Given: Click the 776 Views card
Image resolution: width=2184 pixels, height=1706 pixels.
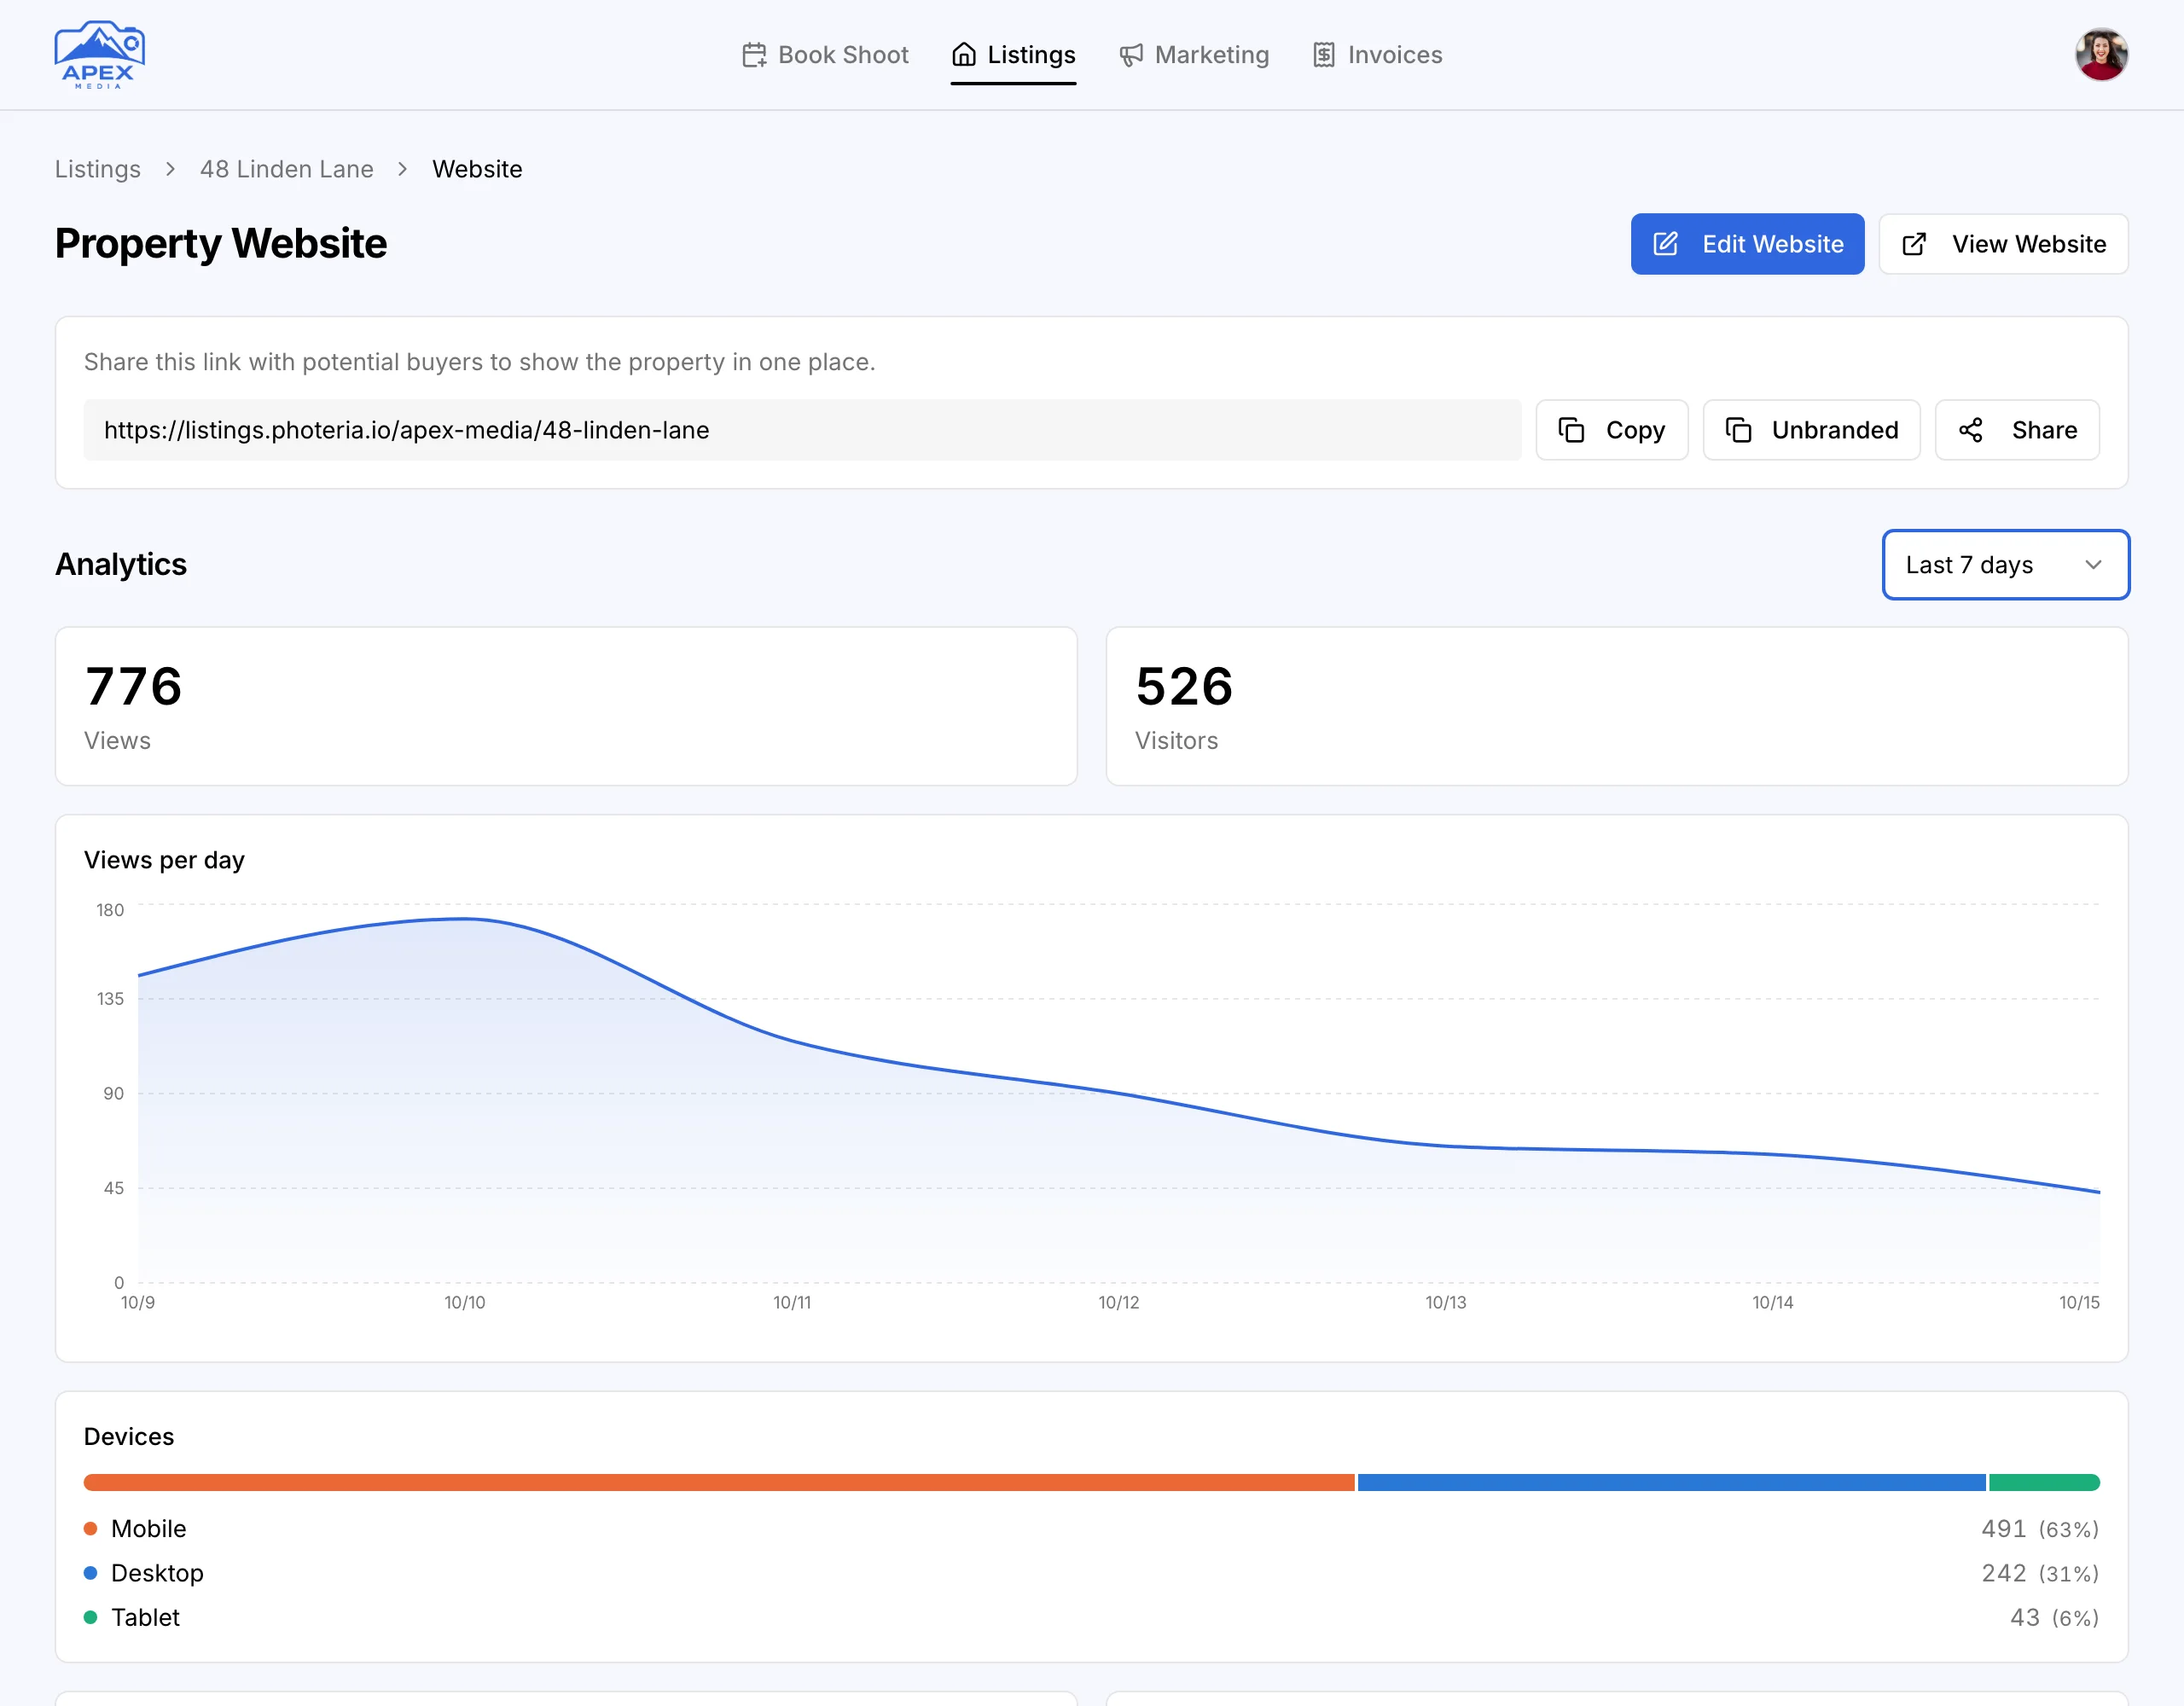Looking at the screenshot, I should (566, 706).
